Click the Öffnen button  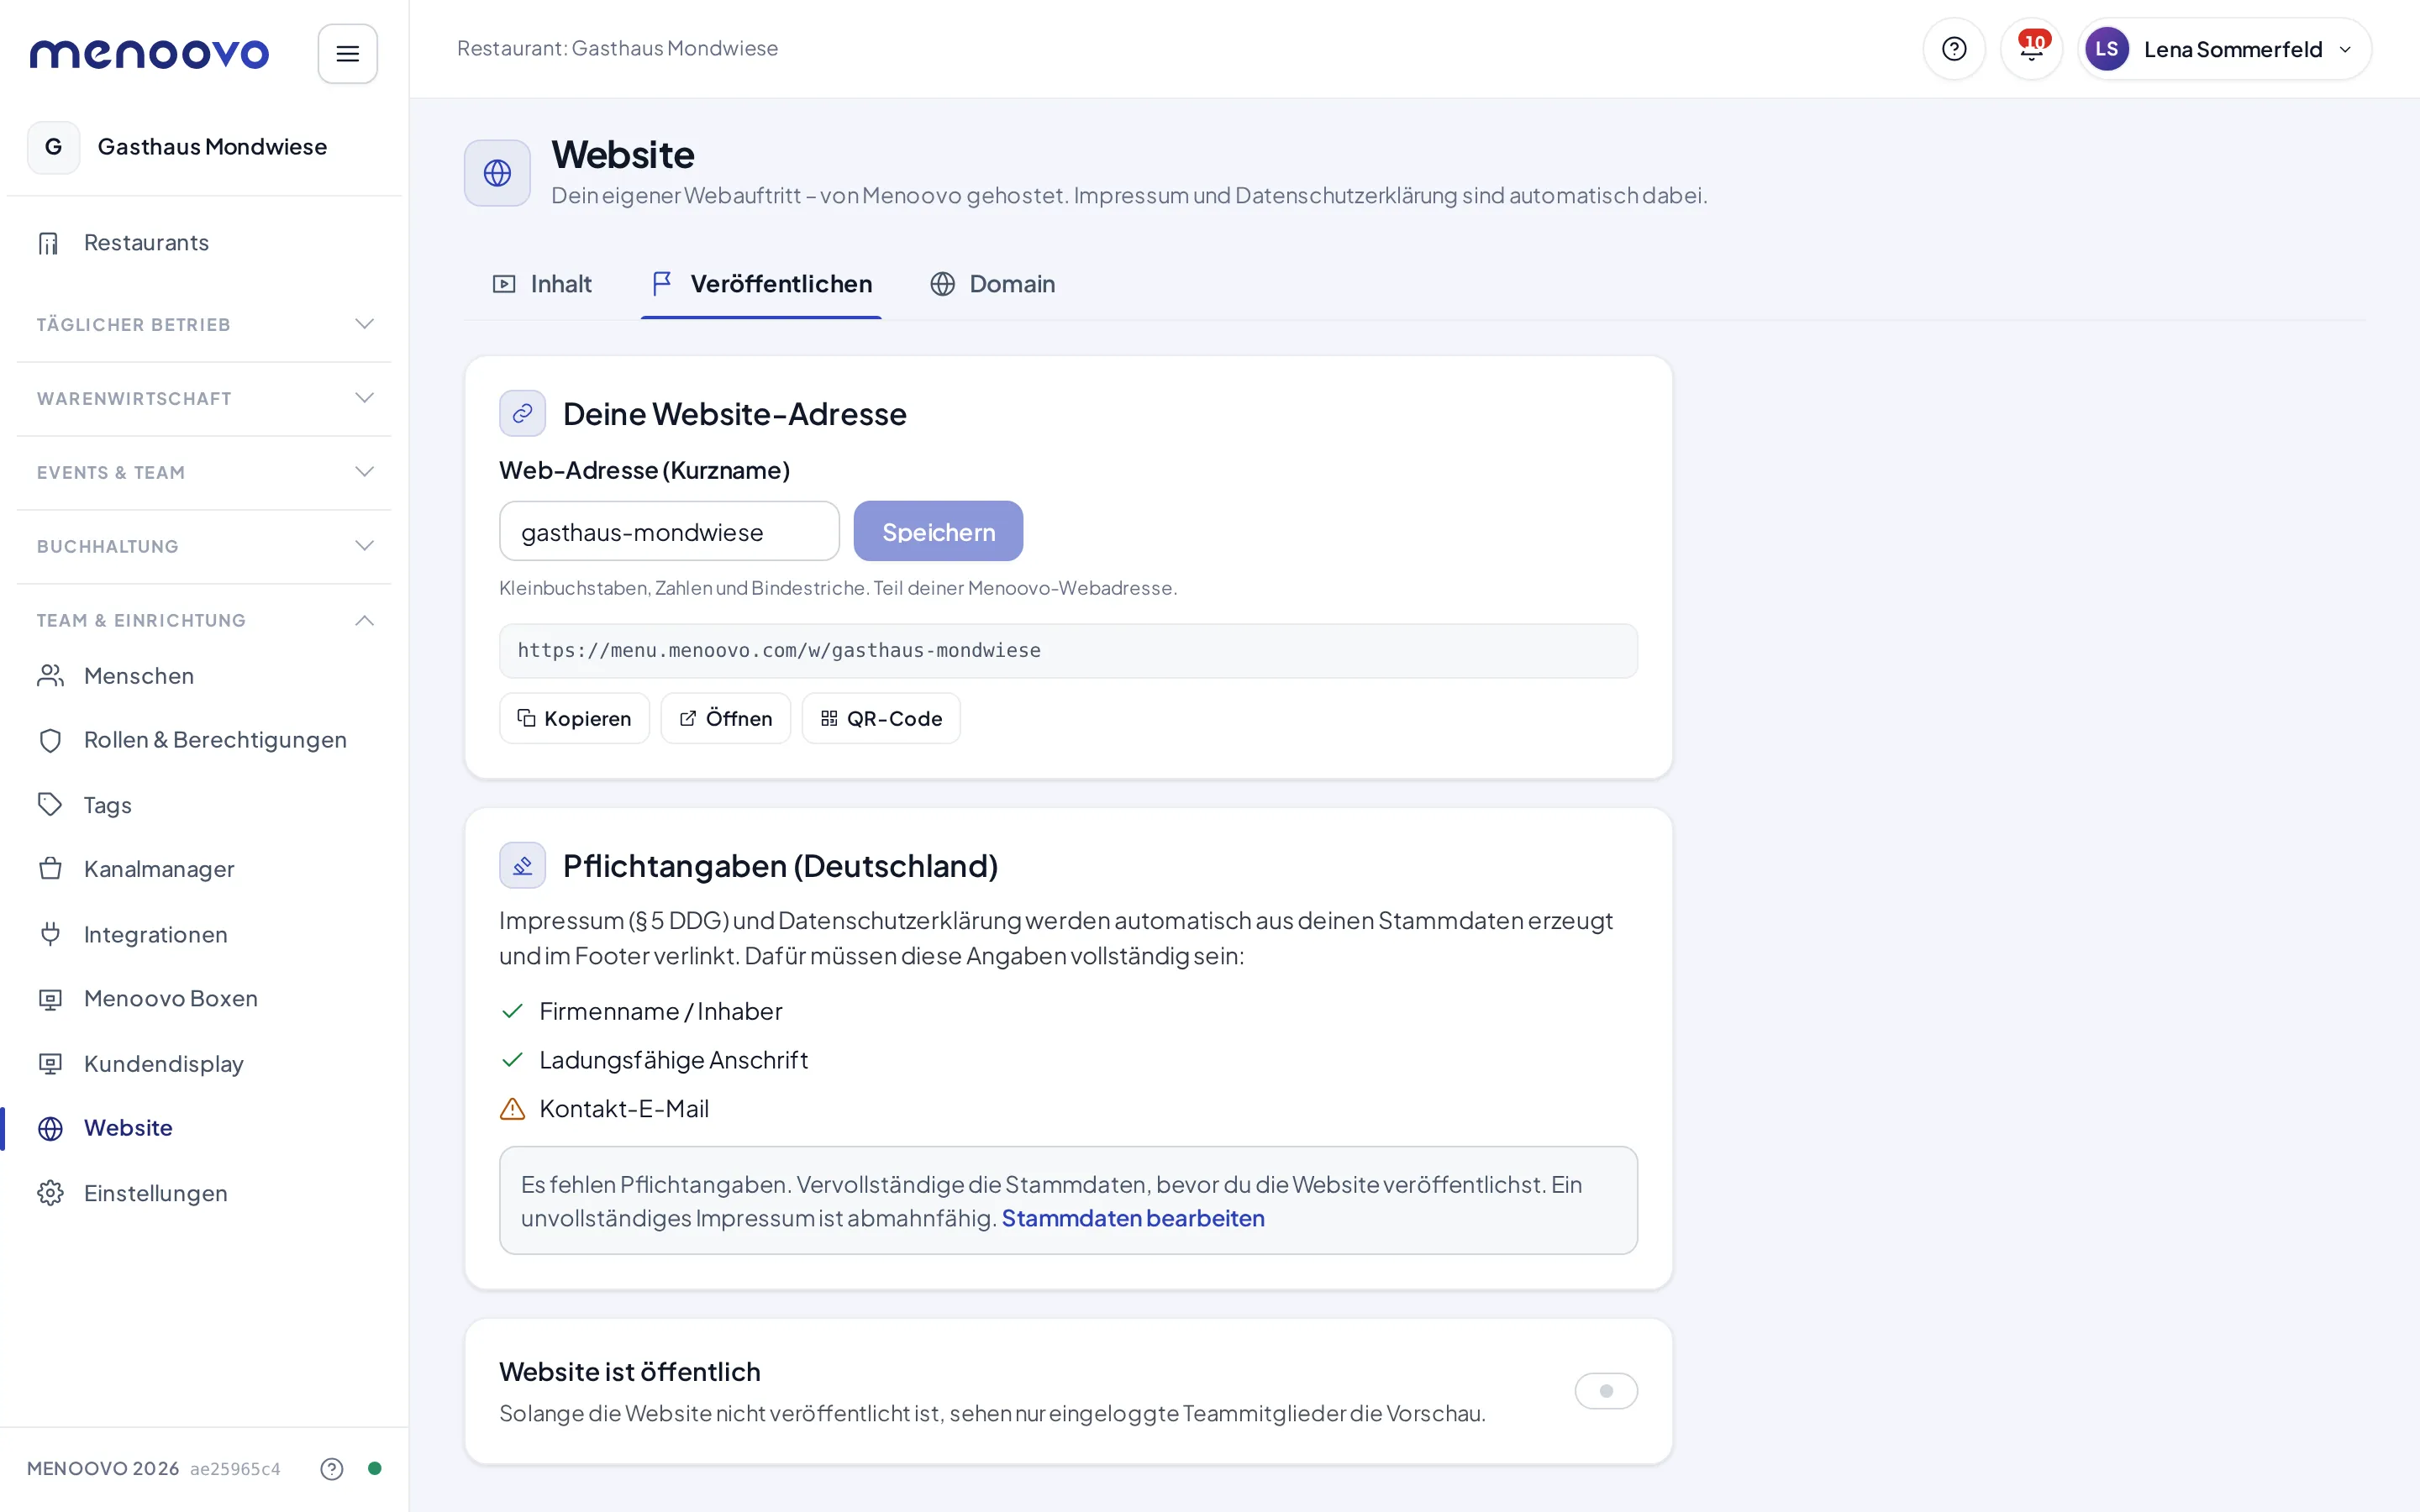click(725, 718)
